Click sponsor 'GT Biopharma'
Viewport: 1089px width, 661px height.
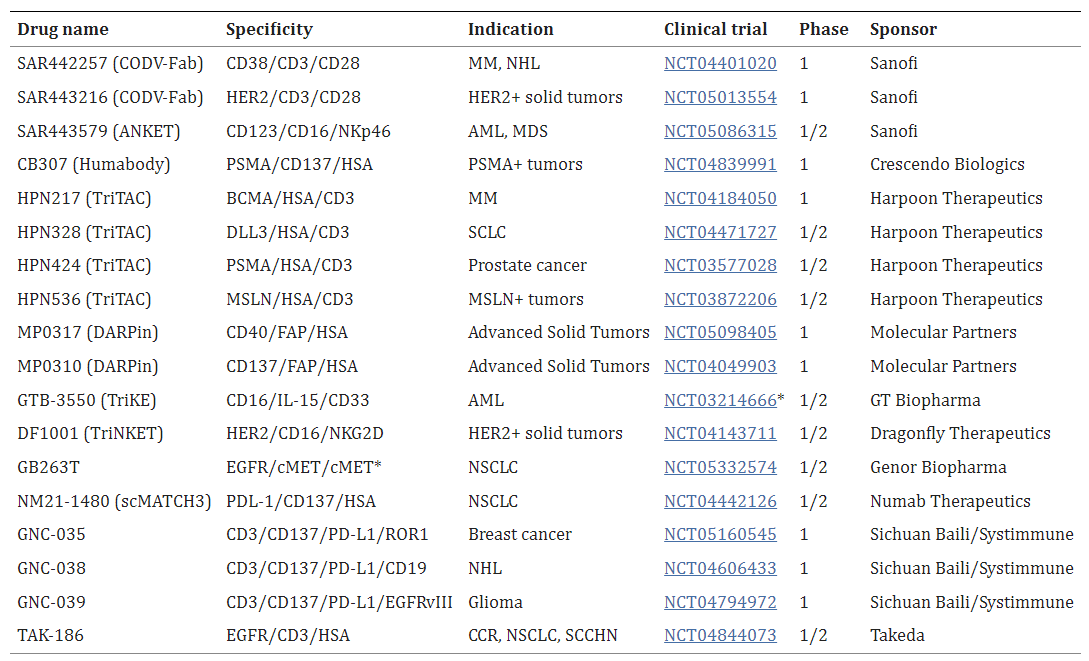pos(925,401)
